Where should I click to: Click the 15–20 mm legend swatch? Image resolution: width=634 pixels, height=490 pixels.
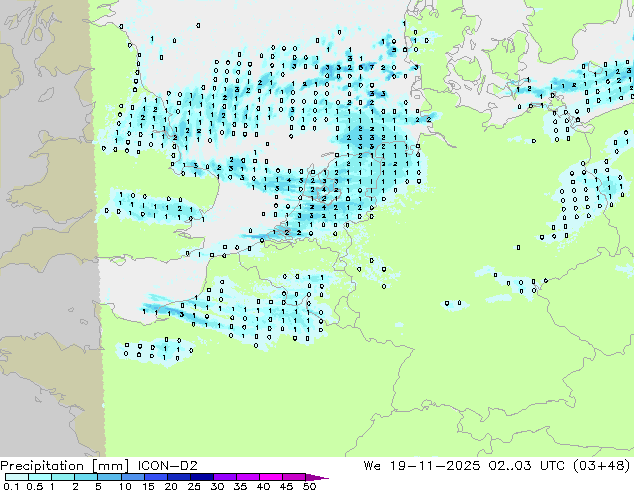(155, 477)
